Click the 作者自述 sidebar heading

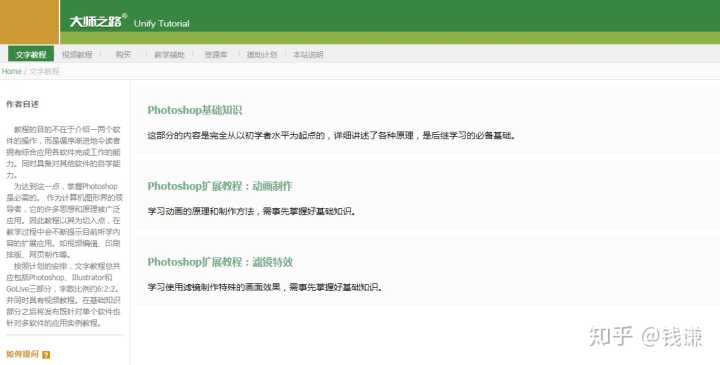coord(22,104)
